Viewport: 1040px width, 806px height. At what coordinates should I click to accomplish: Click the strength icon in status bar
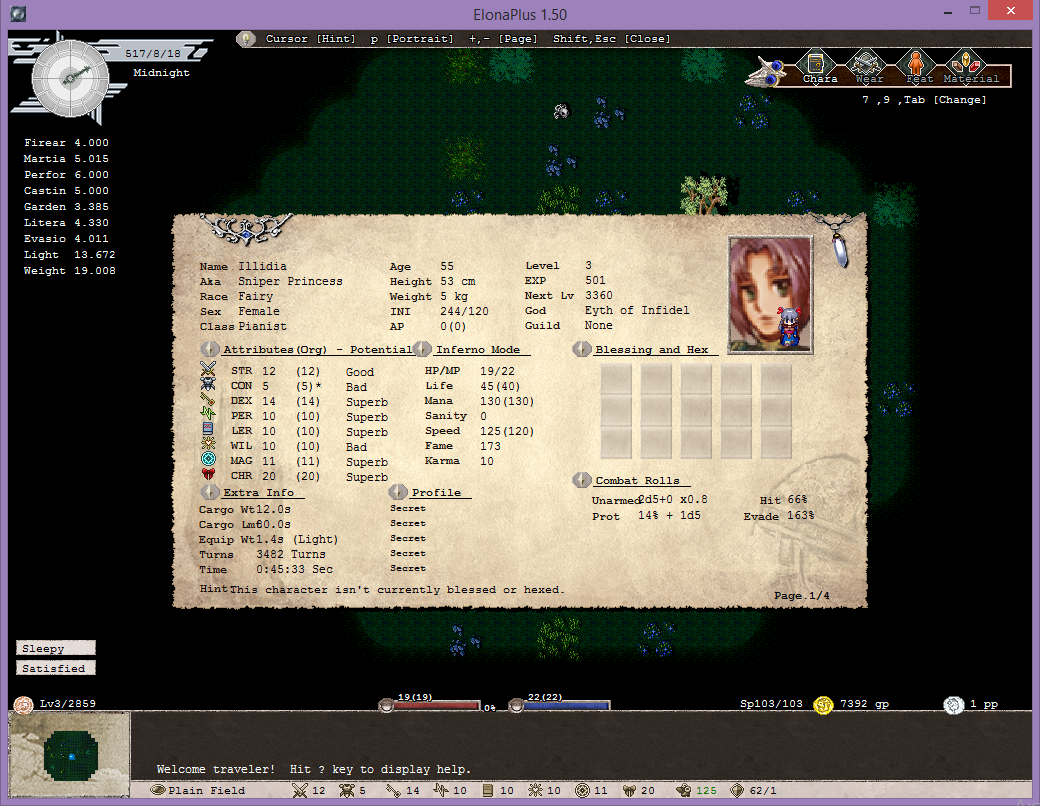(300, 790)
